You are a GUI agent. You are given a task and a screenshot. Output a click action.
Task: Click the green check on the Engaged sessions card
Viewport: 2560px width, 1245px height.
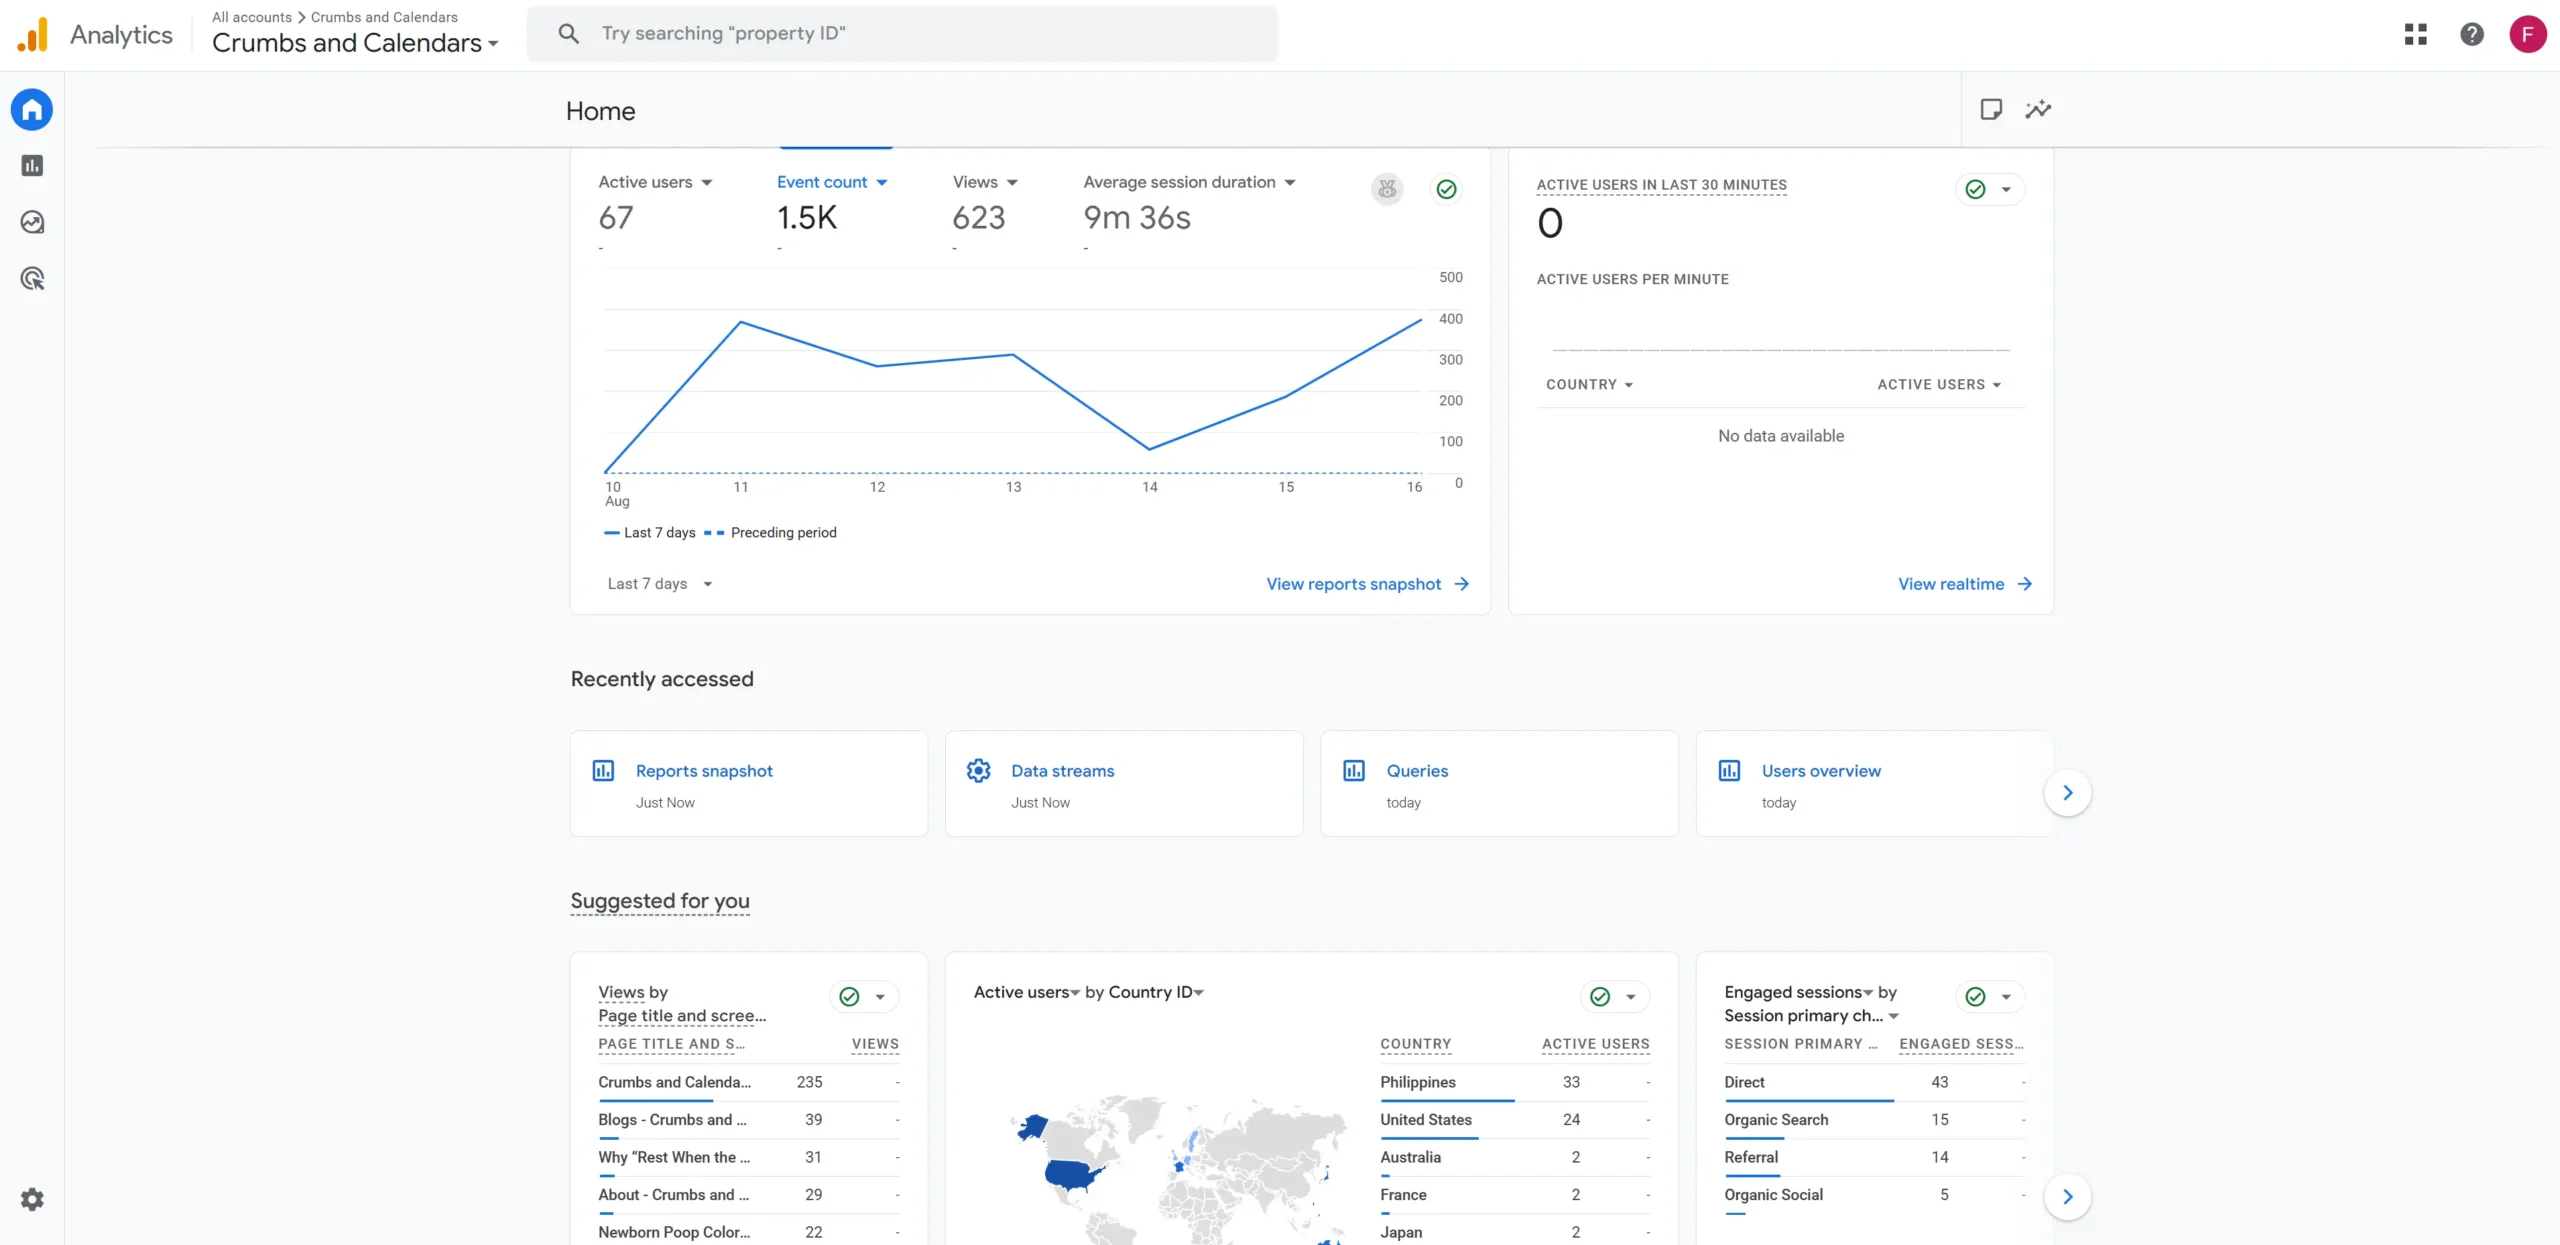tap(1975, 996)
